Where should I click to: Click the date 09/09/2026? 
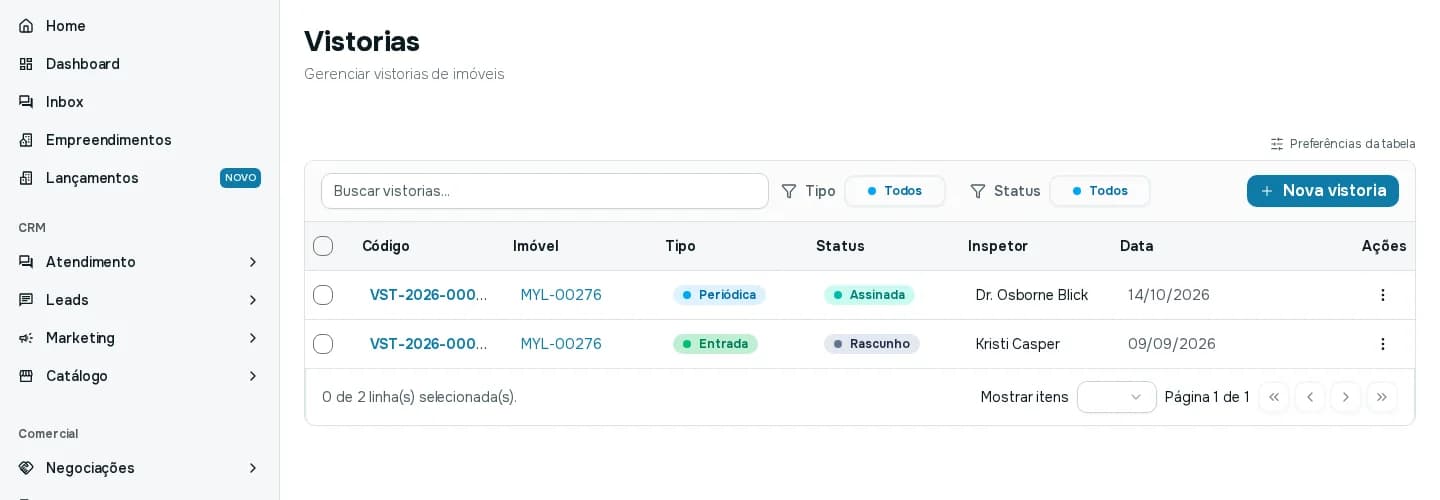(1172, 344)
